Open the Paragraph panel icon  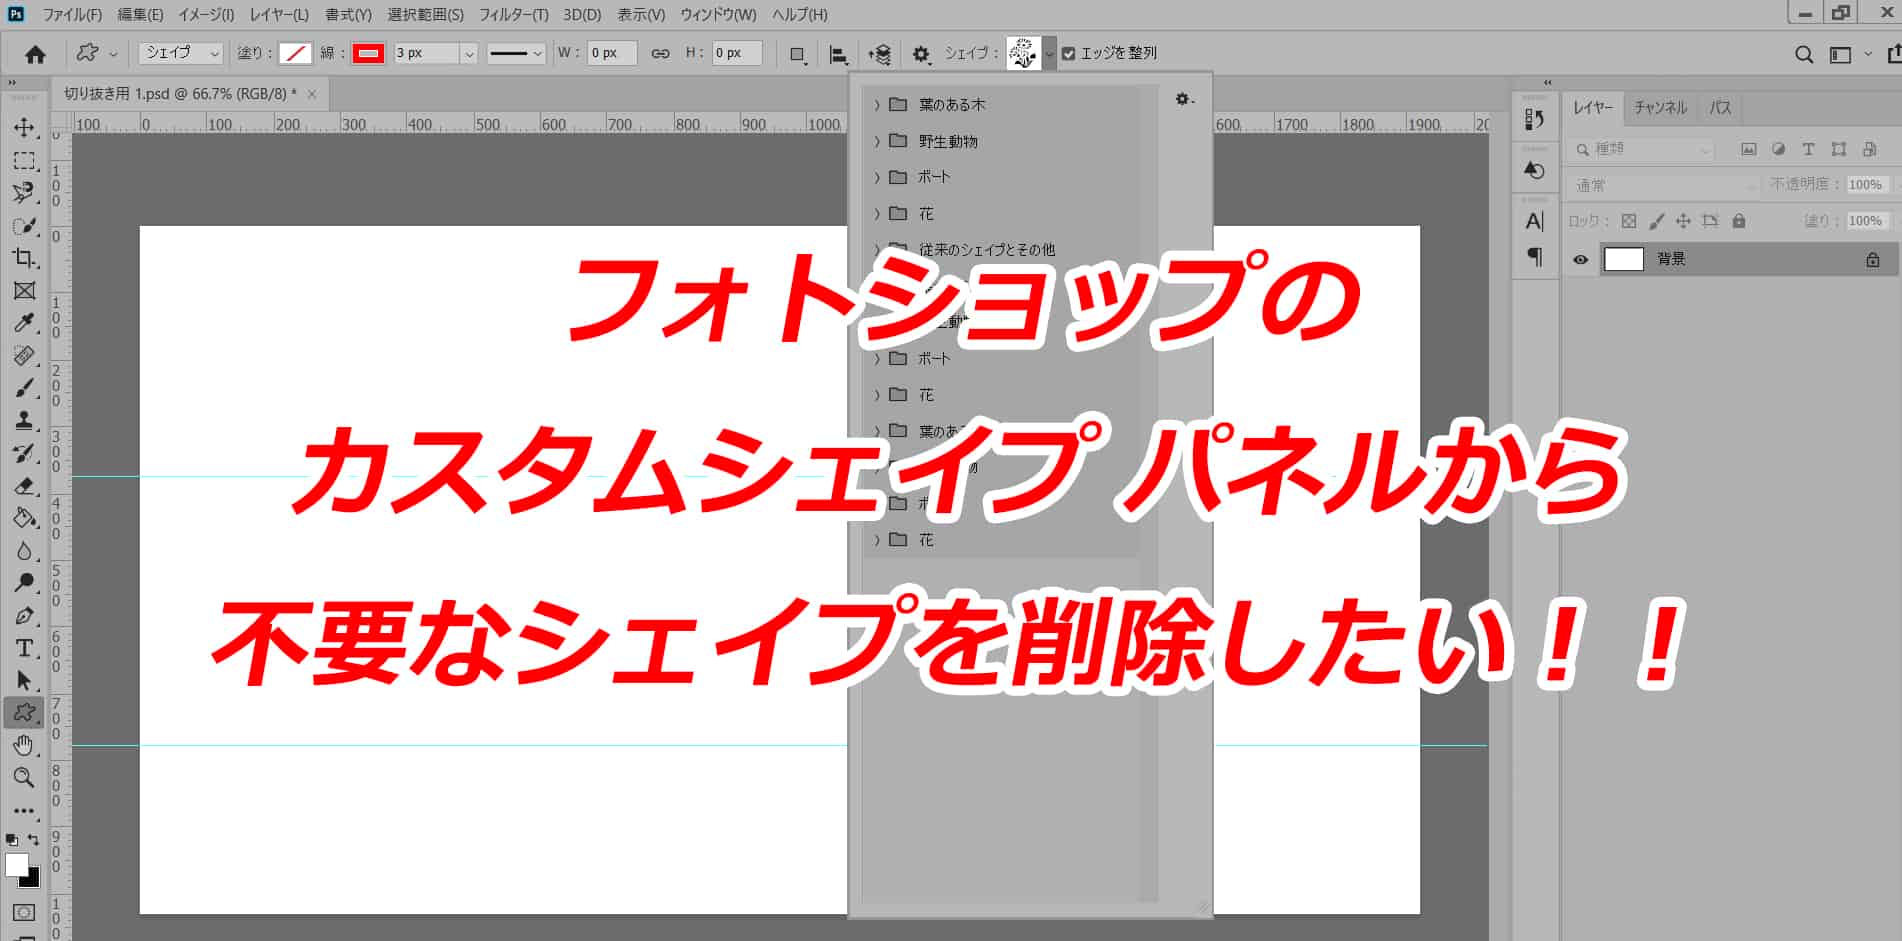point(1534,257)
